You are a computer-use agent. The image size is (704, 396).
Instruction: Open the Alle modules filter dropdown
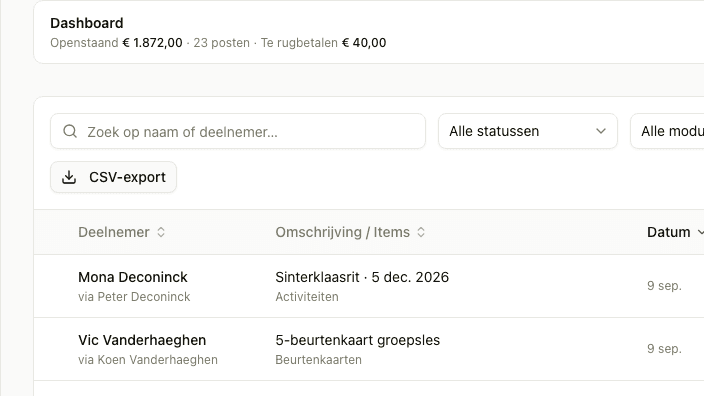tap(667, 131)
